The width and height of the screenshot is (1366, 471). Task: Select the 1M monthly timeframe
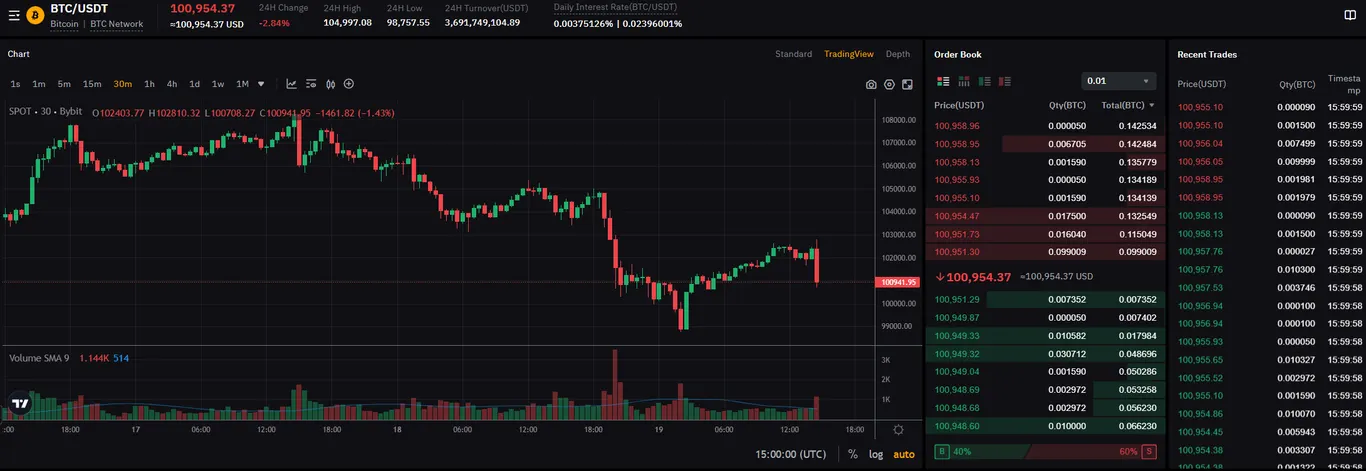(x=243, y=84)
